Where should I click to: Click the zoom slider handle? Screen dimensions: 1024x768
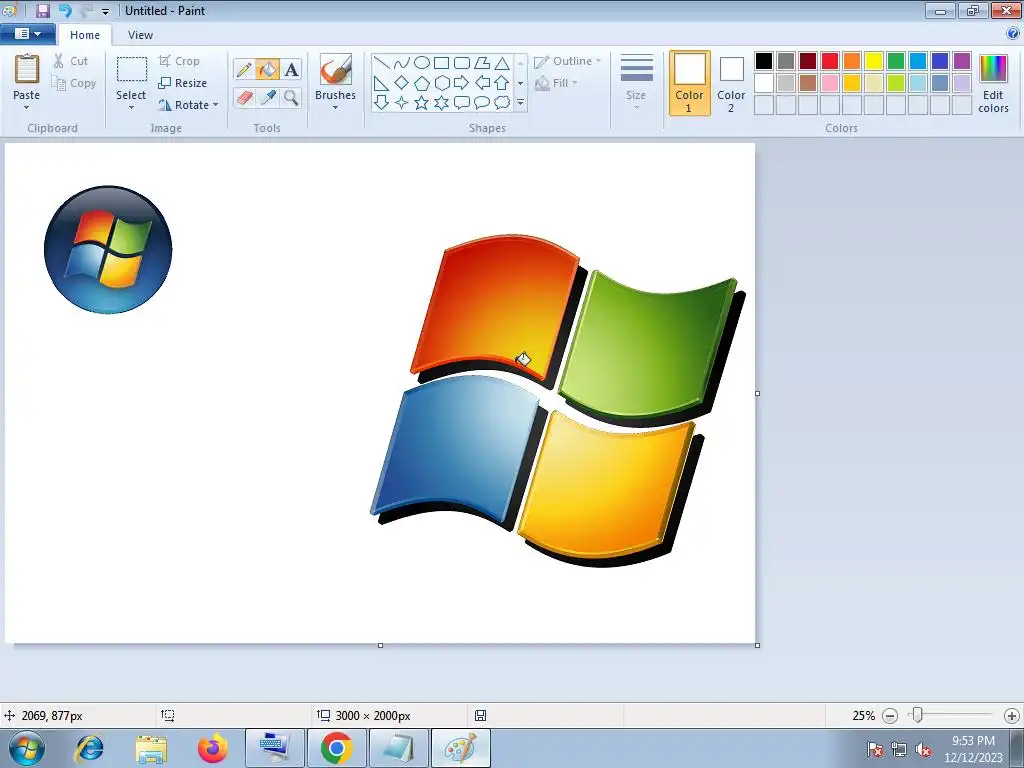[x=918, y=715]
